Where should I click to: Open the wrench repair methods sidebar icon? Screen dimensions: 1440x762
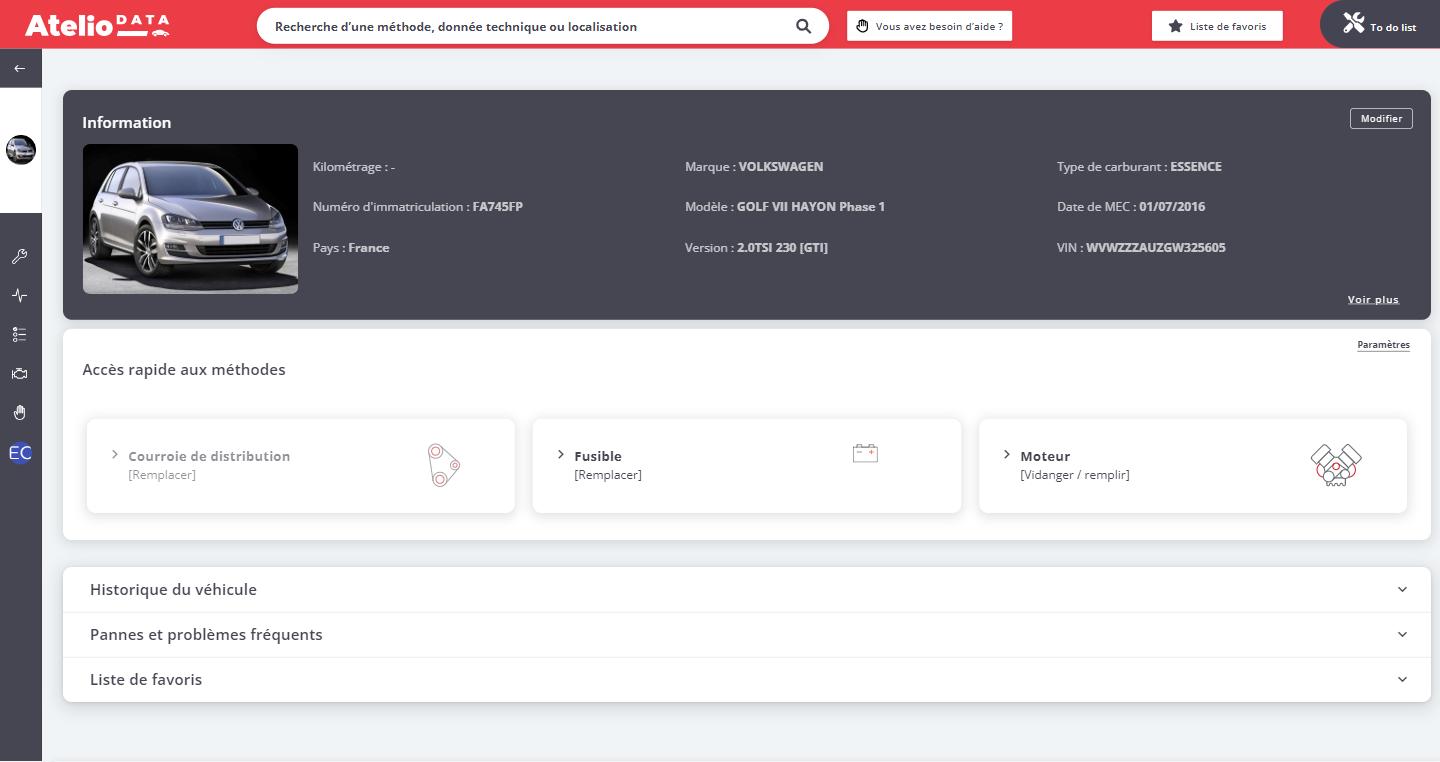(x=19, y=257)
